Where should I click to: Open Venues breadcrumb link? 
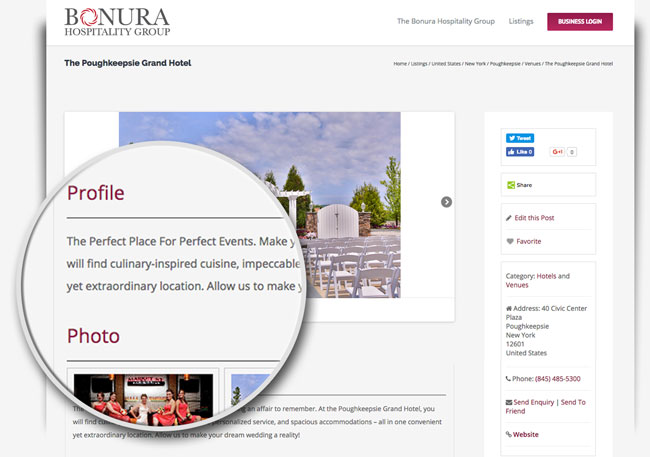[533, 63]
